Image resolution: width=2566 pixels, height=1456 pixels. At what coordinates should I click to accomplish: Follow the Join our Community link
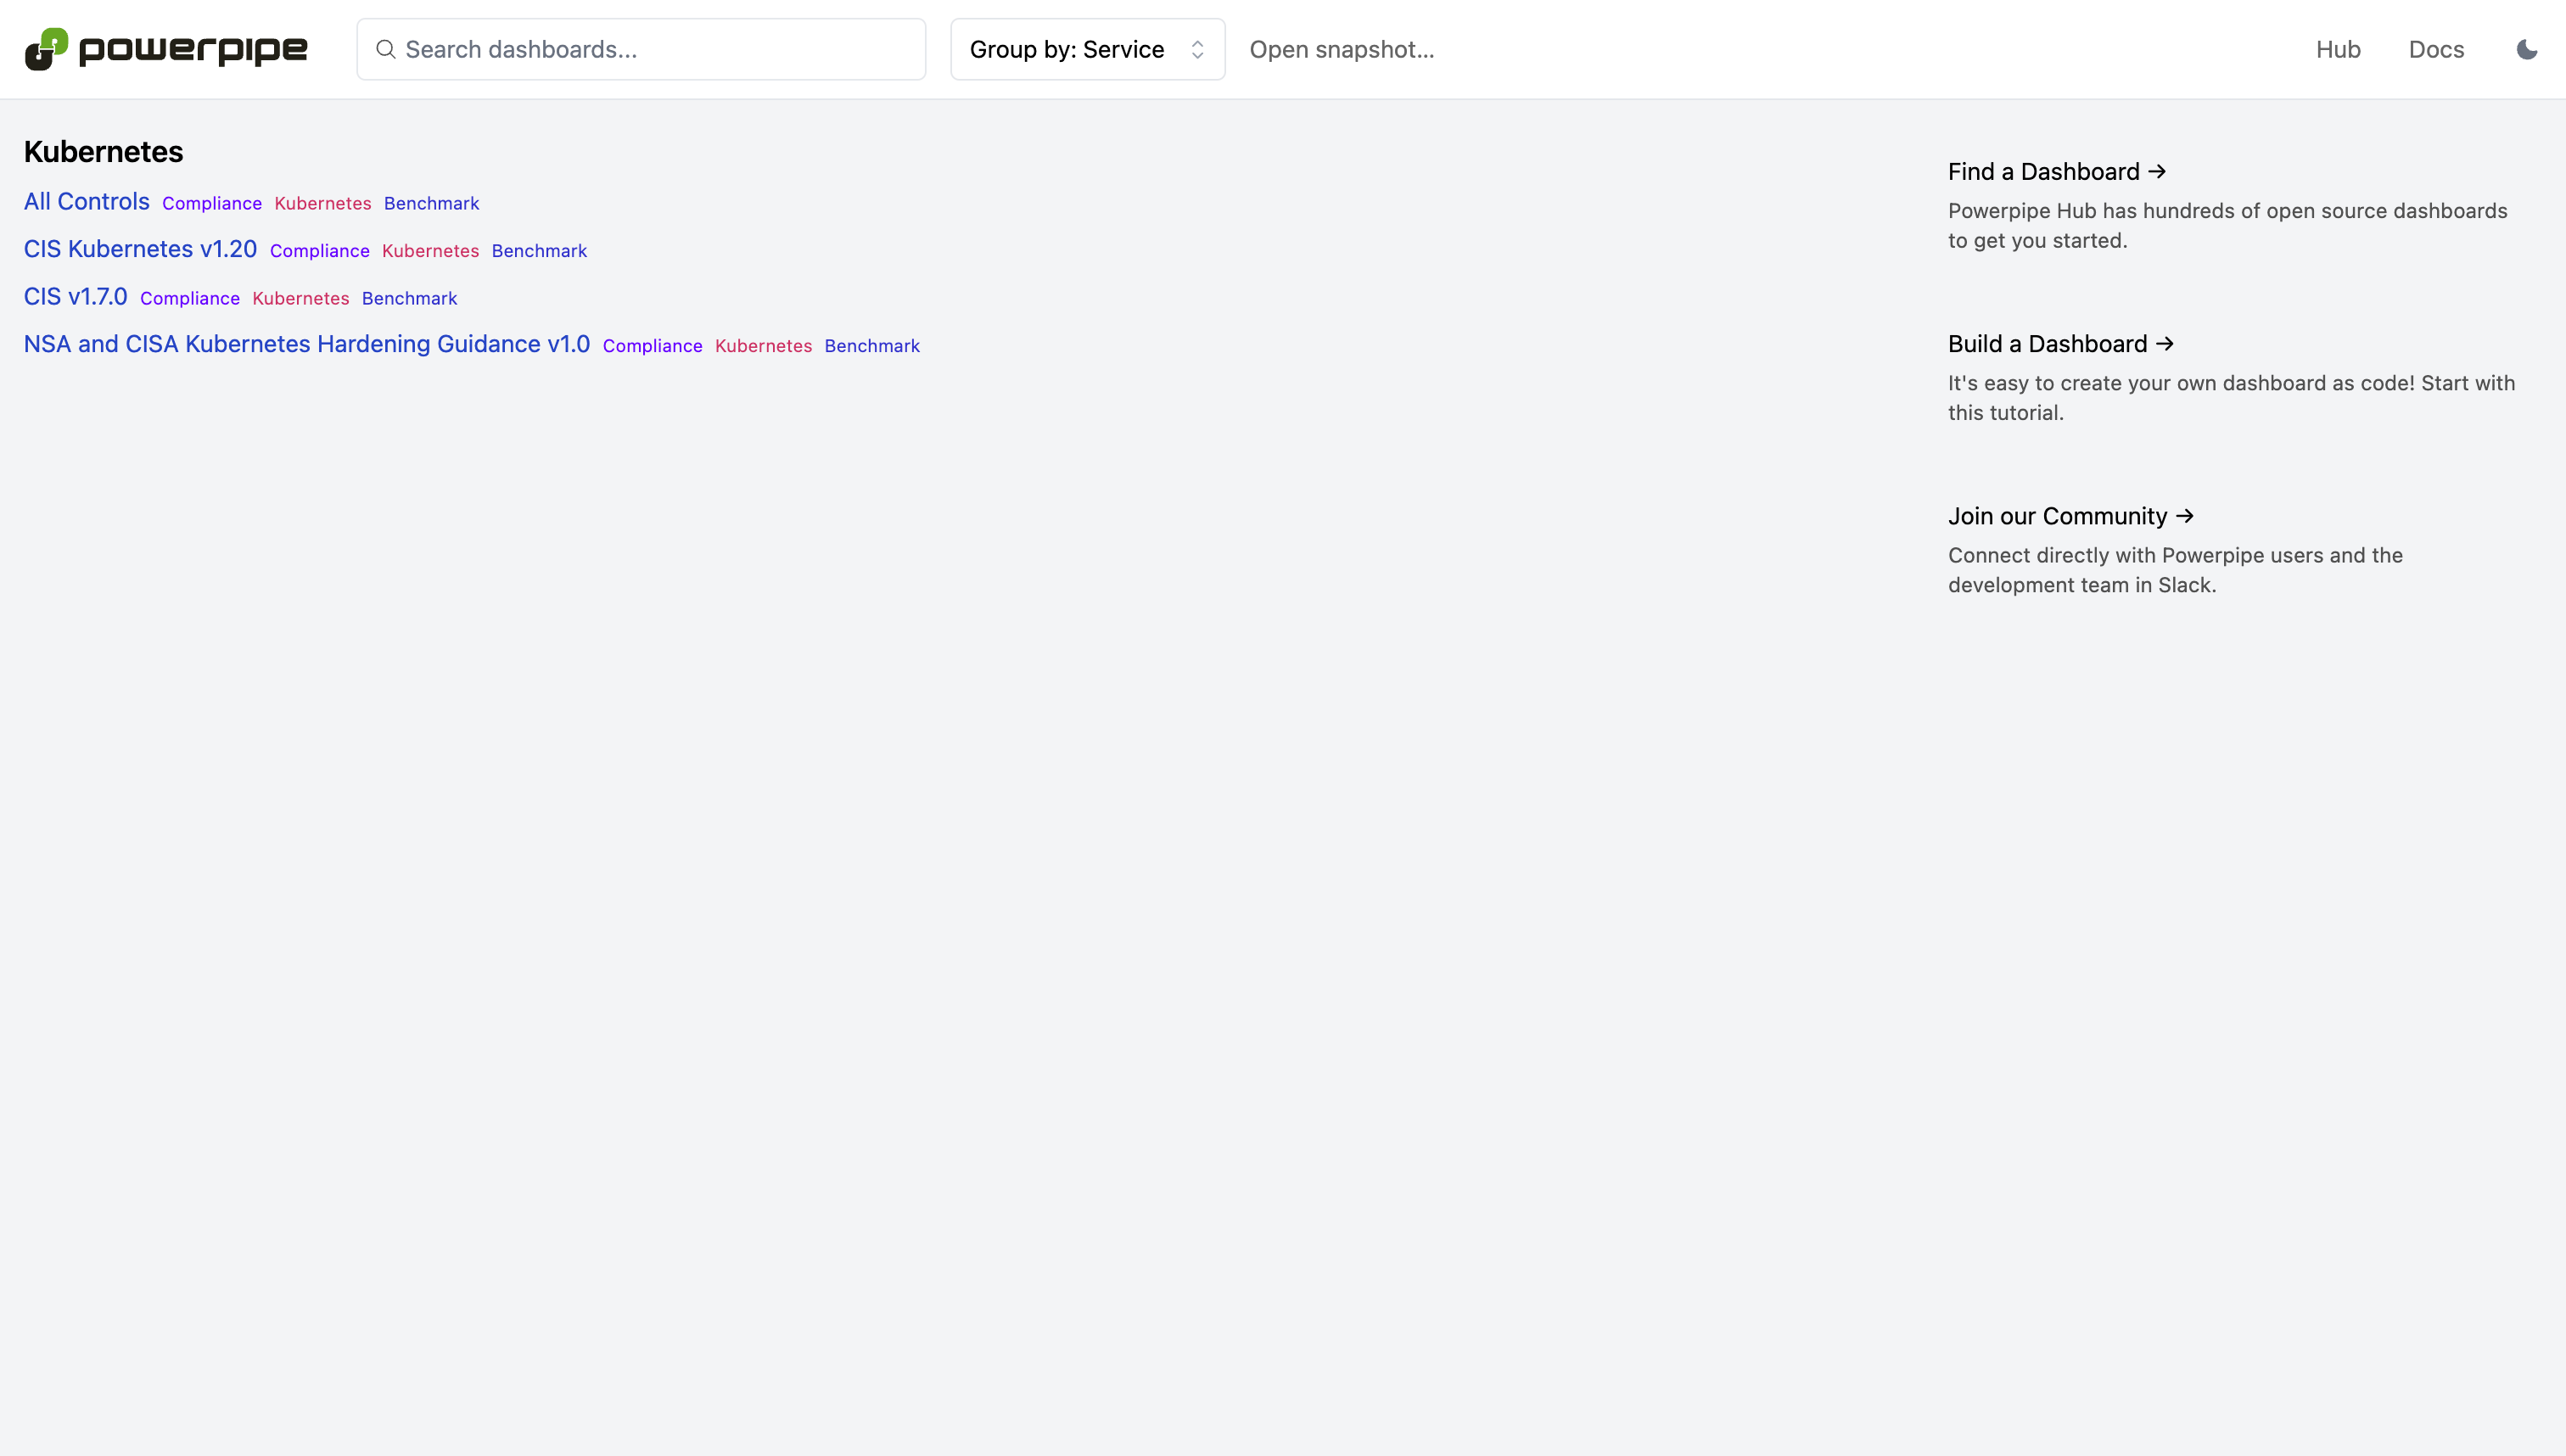click(2071, 516)
